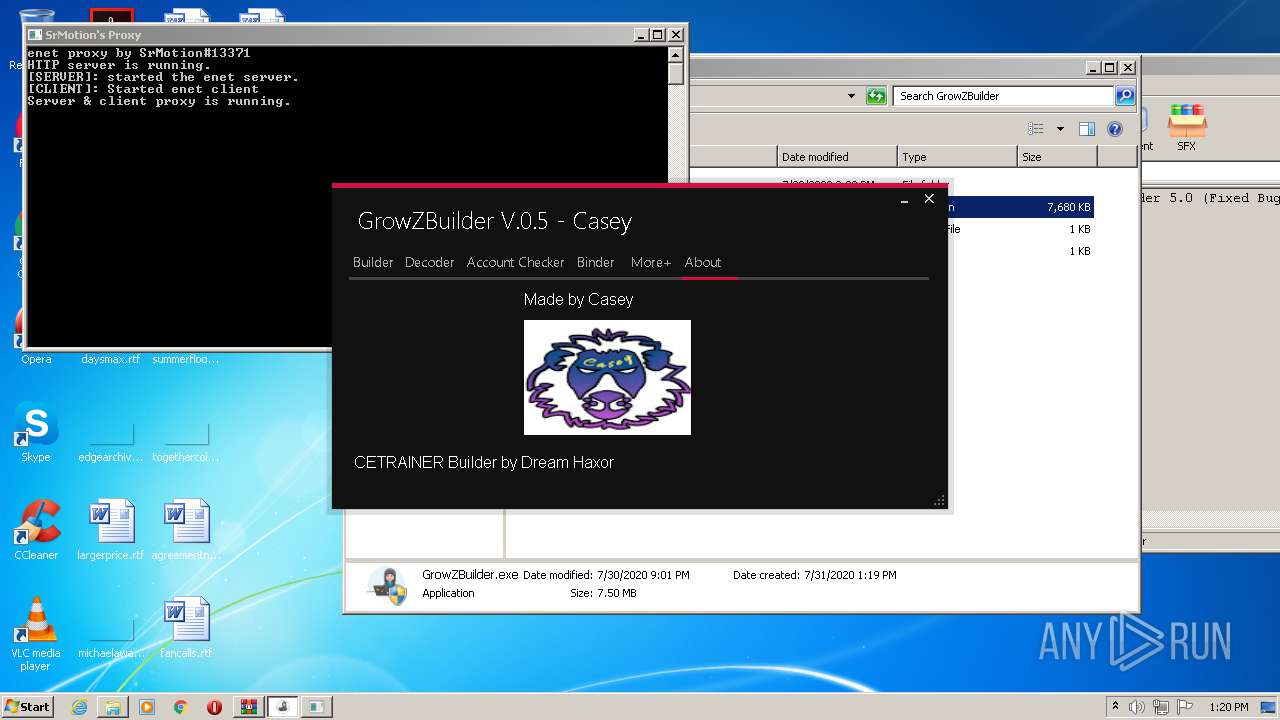Switch to the Decoder tab
Viewport: 1280px width, 720px height.
pos(429,262)
